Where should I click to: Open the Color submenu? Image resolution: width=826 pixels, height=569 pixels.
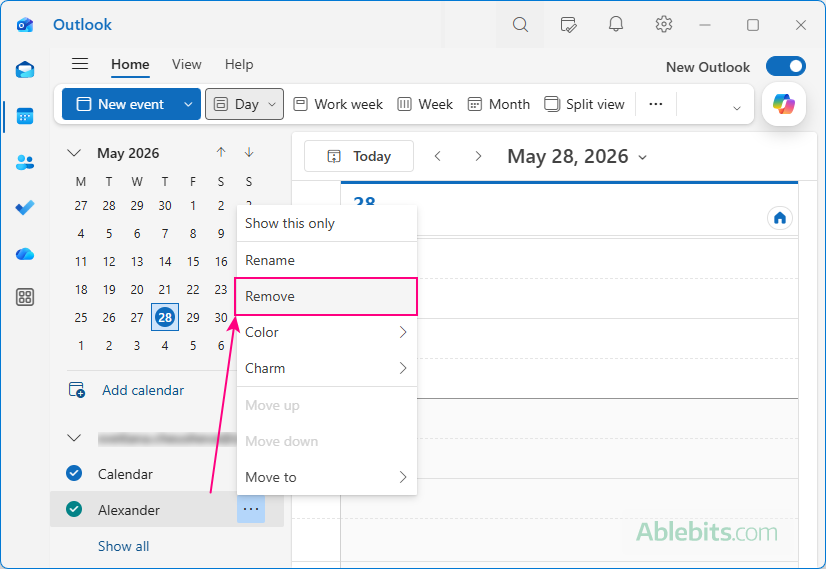coord(327,332)
